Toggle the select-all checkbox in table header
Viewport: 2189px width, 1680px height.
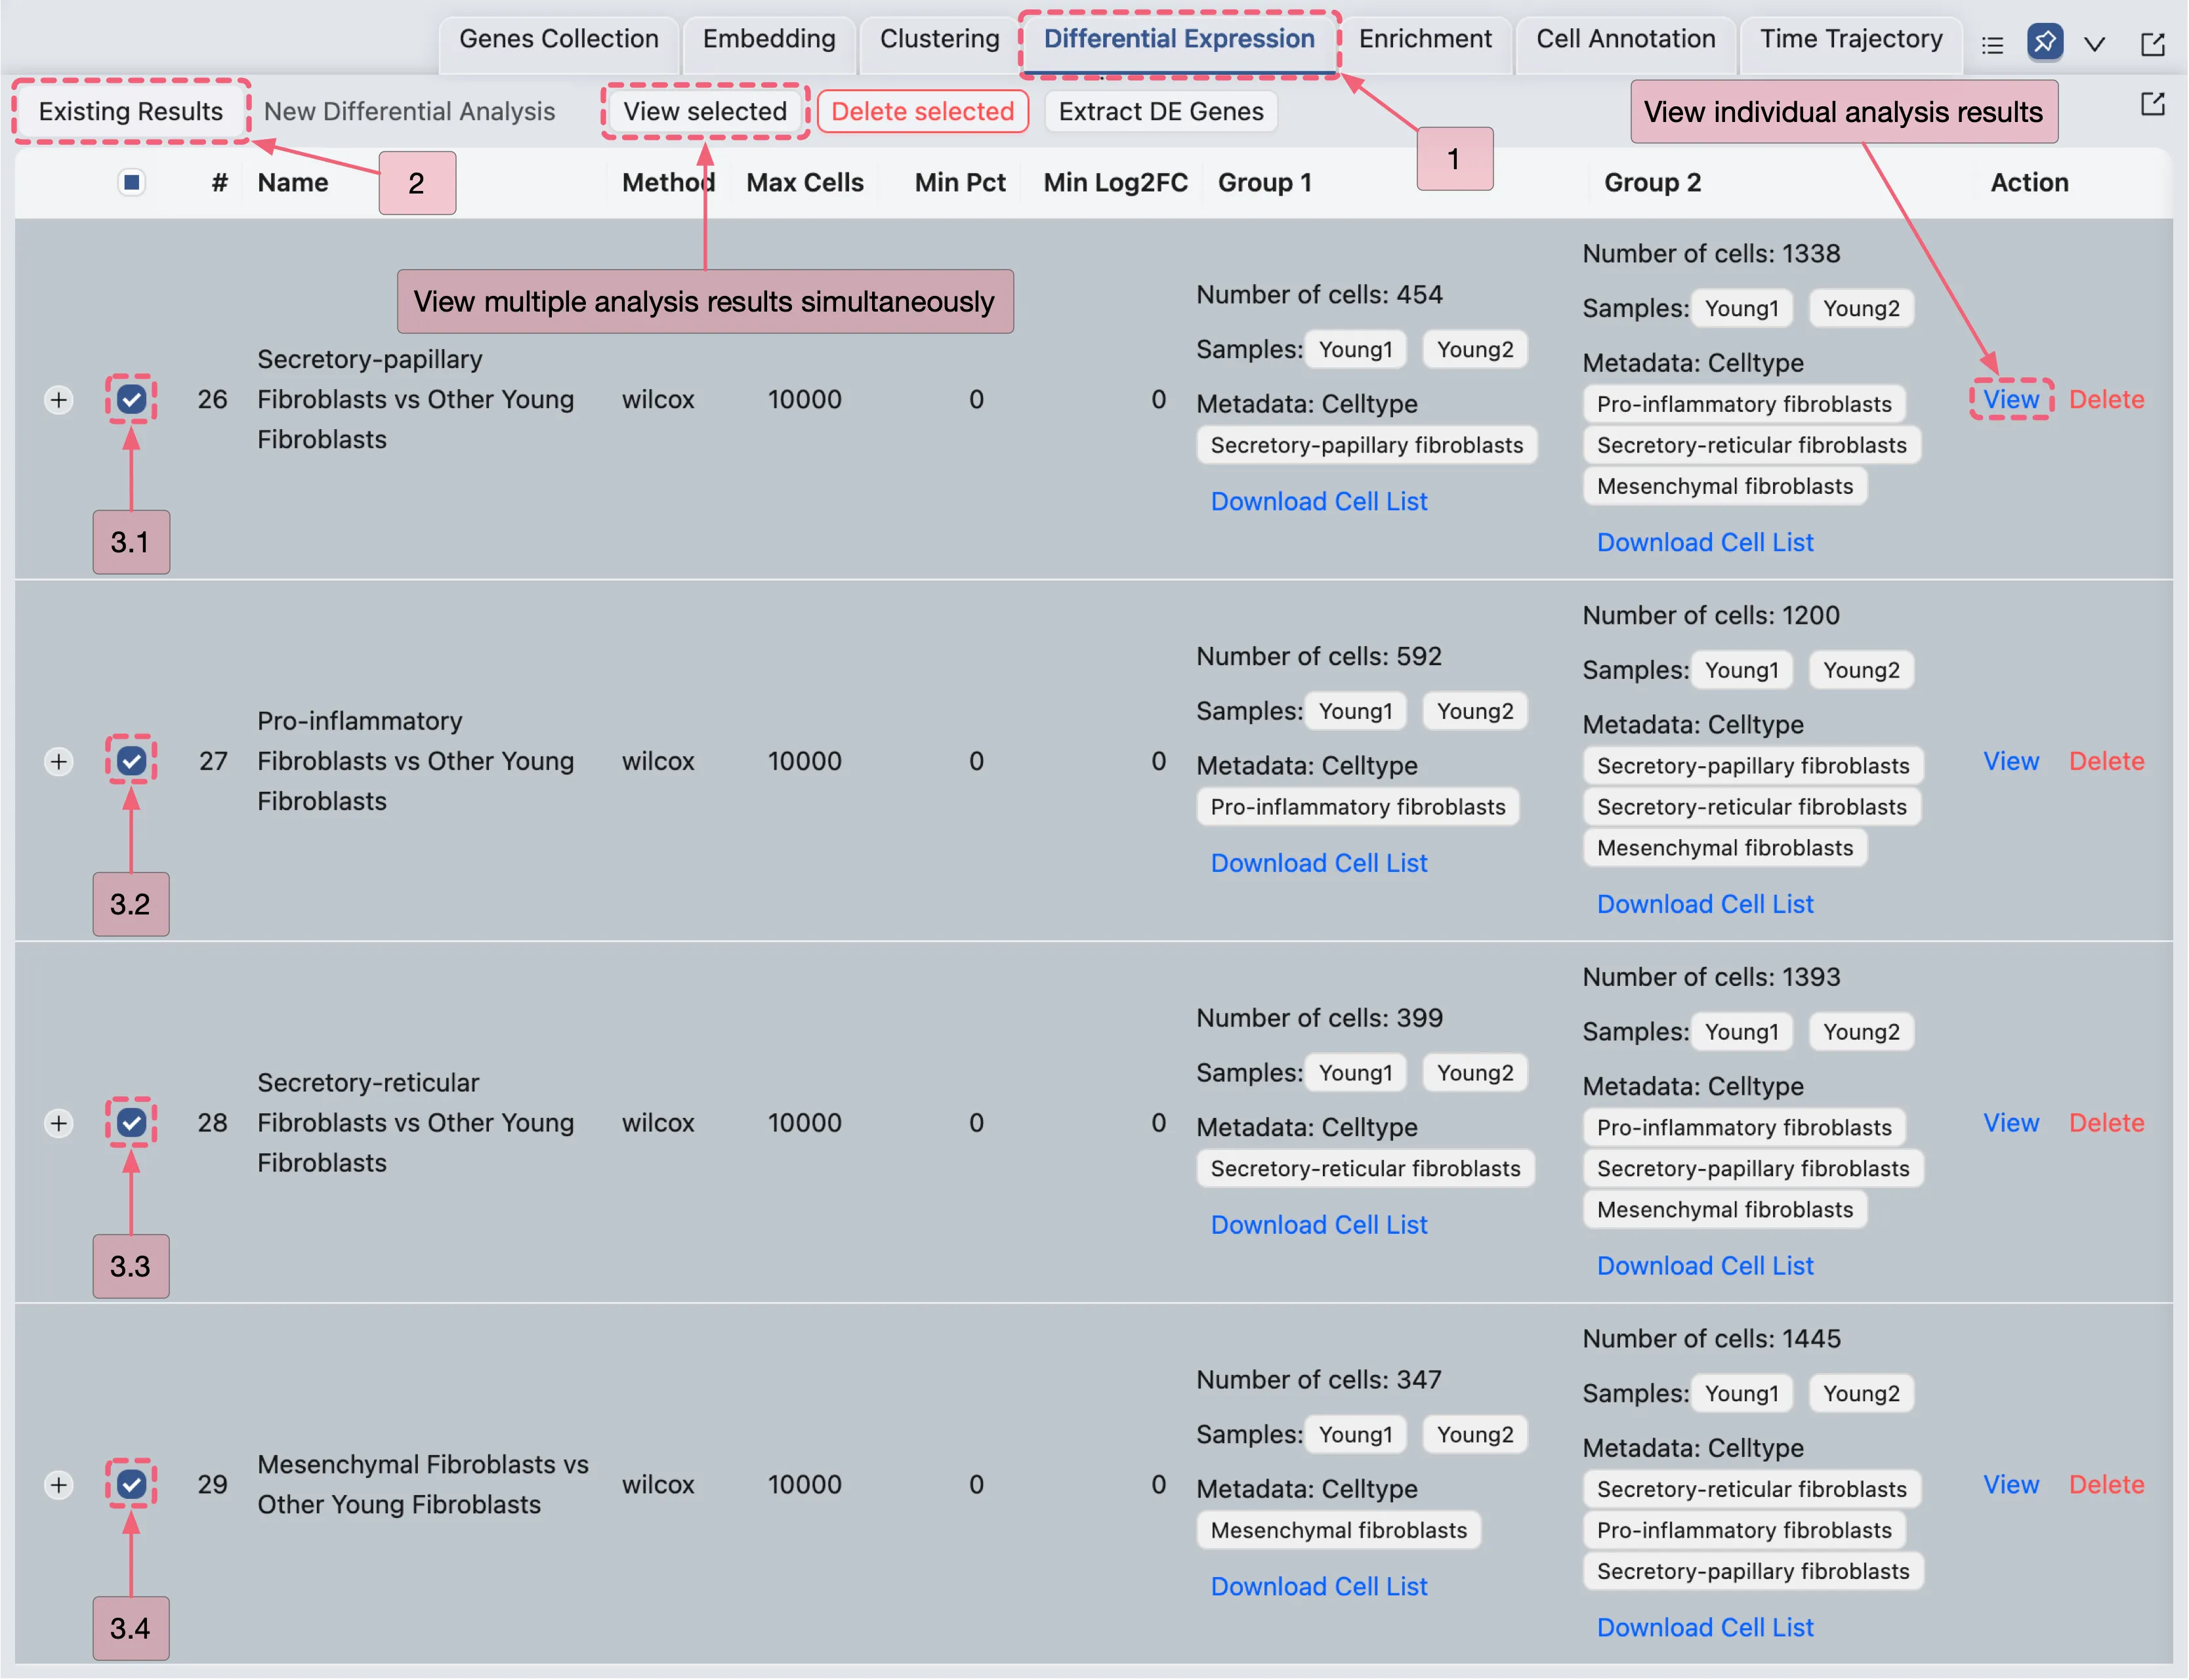pyautogui.click(x=131, y=182)
